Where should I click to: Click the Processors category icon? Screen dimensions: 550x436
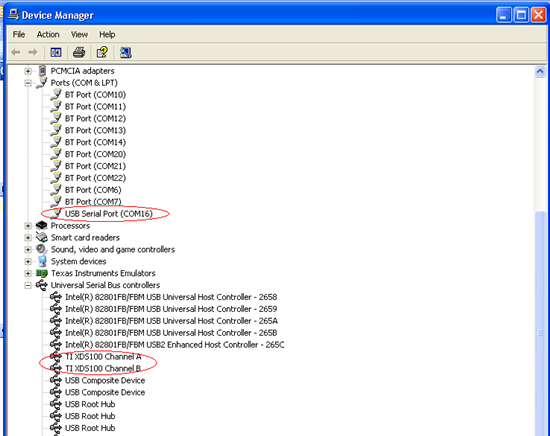[42, 226]
